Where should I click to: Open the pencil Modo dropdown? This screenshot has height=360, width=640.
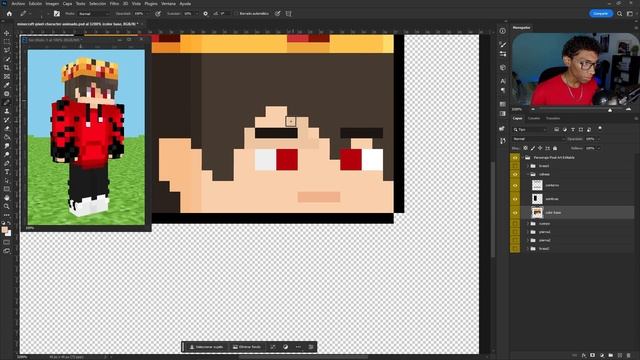click(94, 13)
